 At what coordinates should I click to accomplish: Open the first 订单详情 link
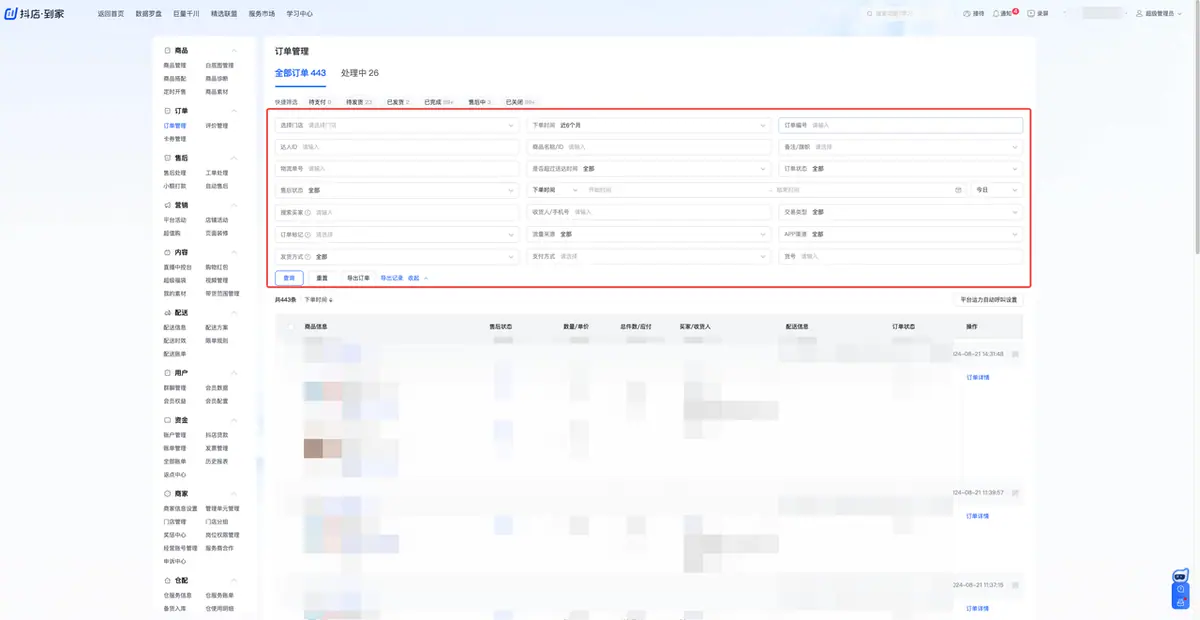(978, 377)
